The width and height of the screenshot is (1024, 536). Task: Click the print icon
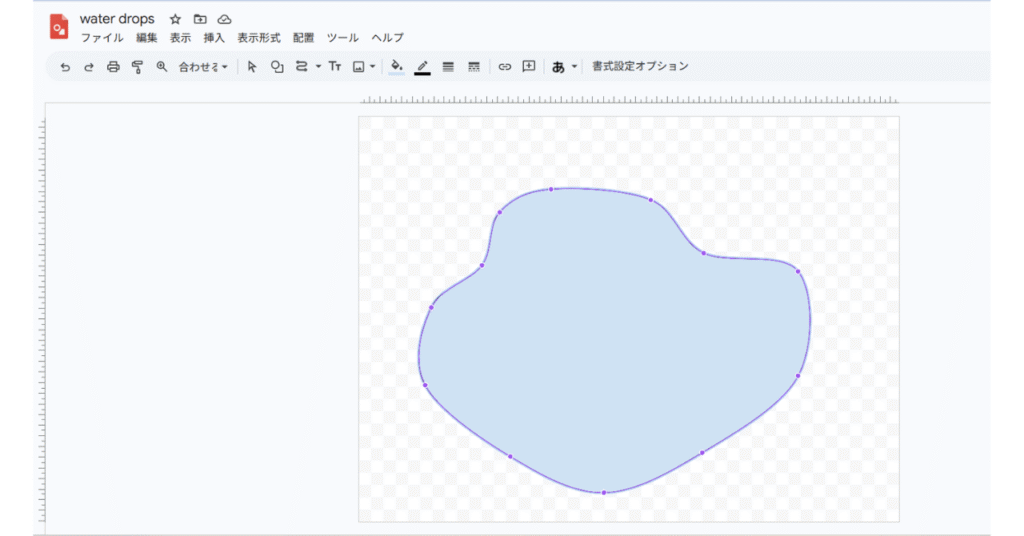coord(113,67)
